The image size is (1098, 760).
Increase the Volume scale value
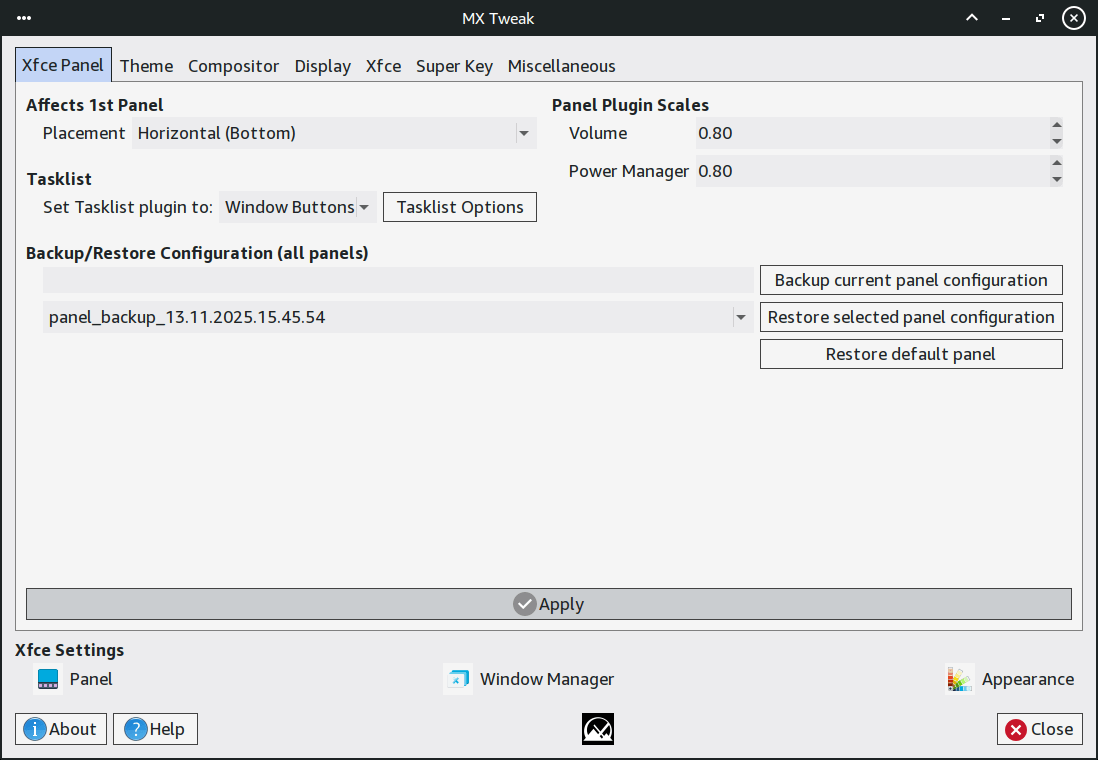tap(1056, 126)
